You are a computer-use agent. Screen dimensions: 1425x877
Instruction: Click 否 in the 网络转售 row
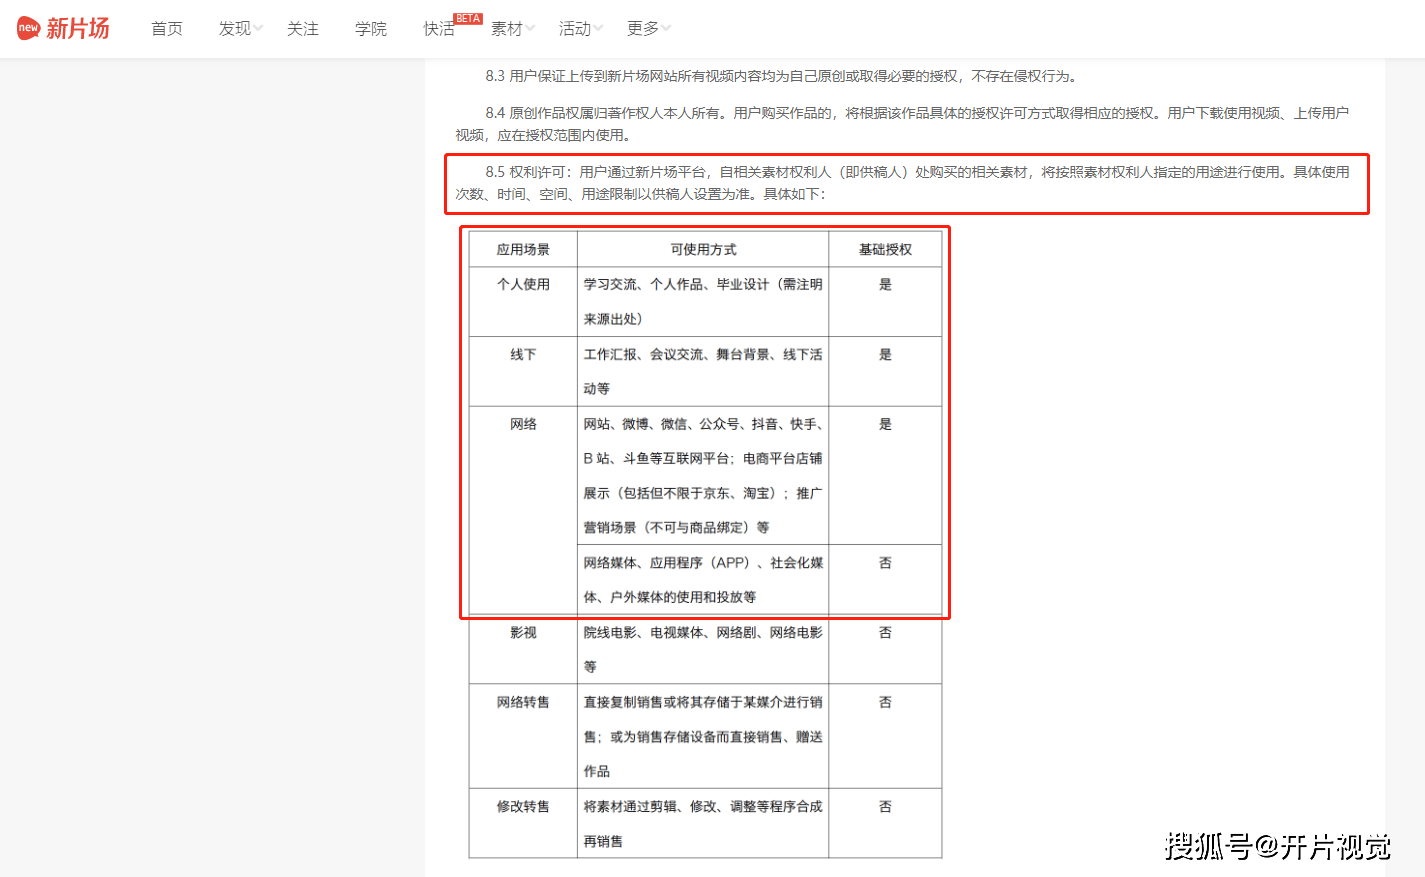pyautogui.click(x=885, y=702)
